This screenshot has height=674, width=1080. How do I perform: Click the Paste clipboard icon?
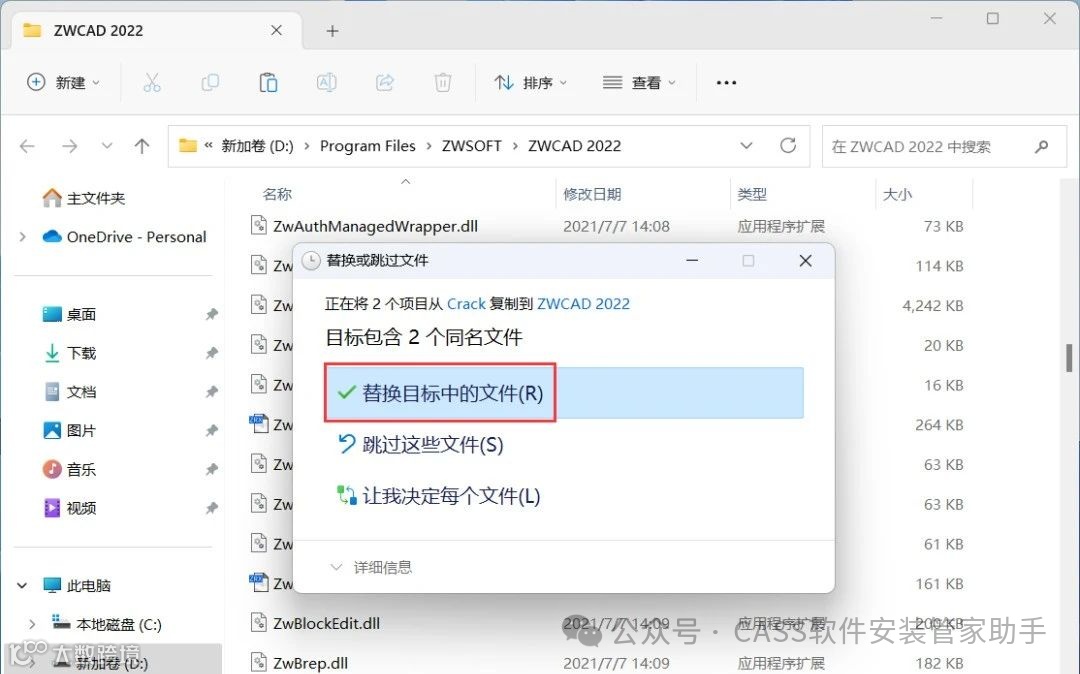[x=268, y=83]
